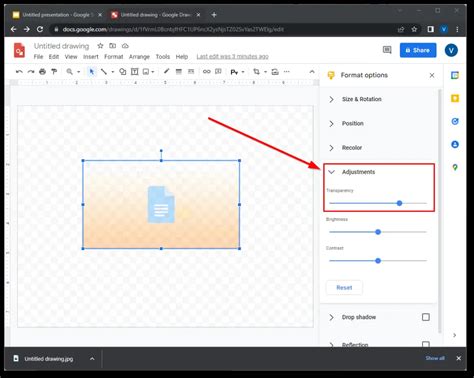Enable the Reflection checkbox

click(426, 344)
